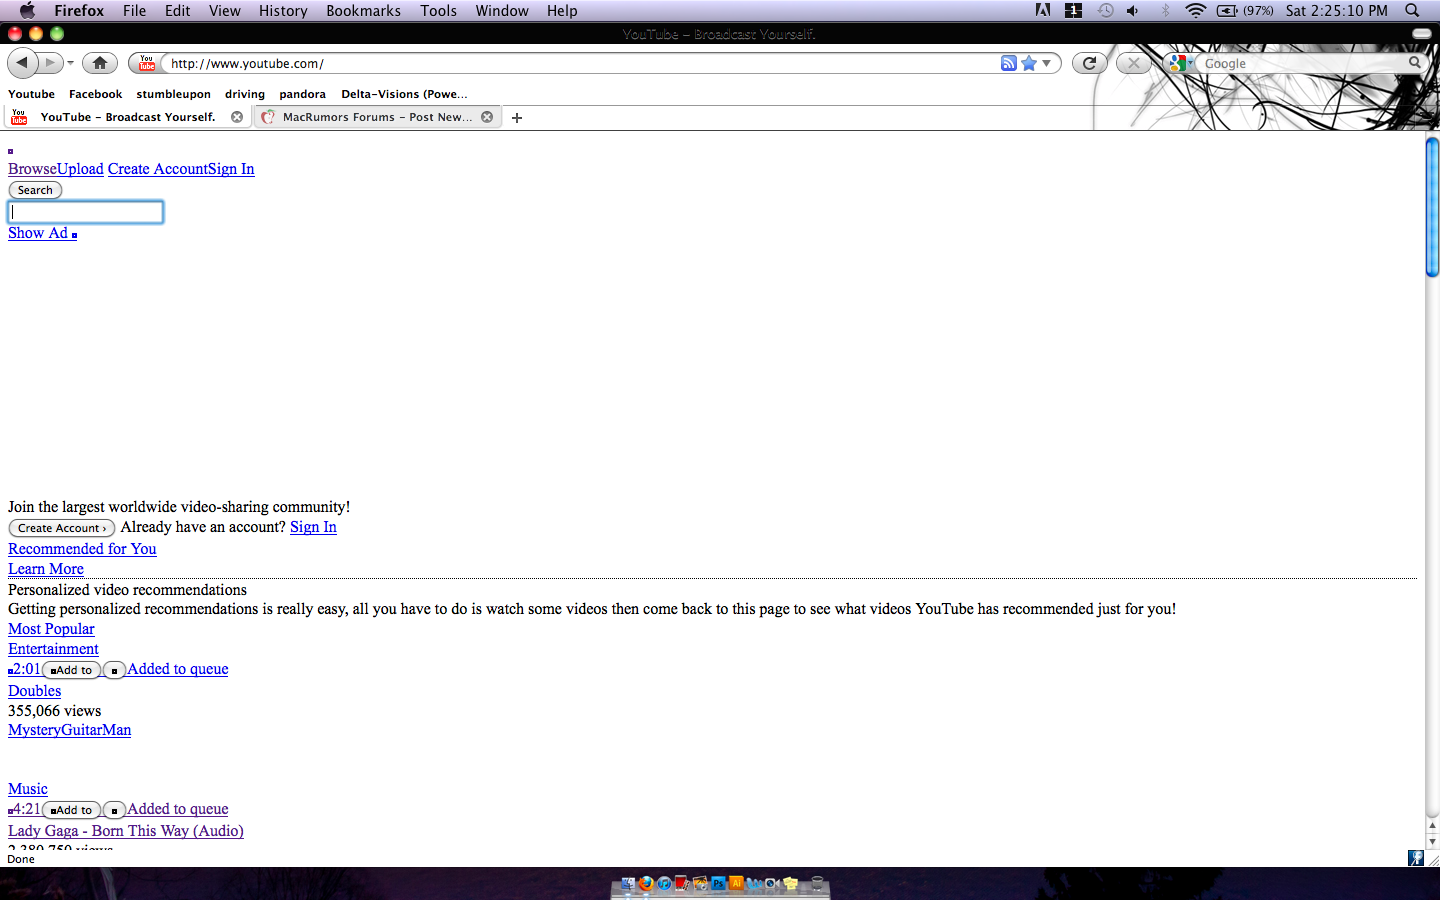Reload the page with the refresh button
The image size is (1440, 900).
1089,63
